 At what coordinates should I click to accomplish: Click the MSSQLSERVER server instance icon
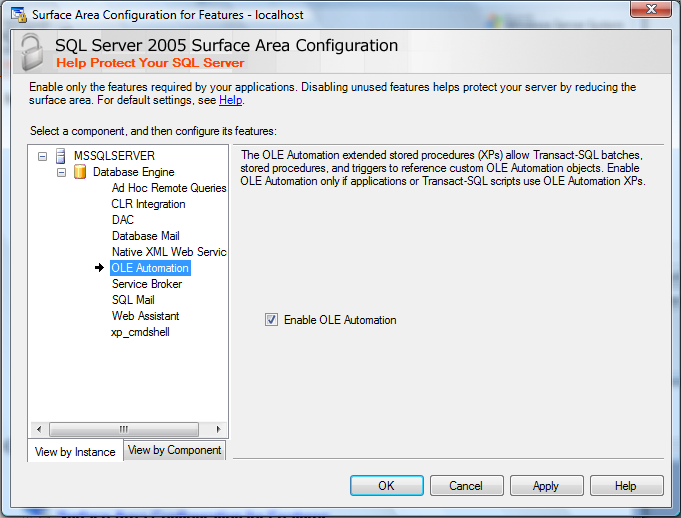tap(61, 155)
